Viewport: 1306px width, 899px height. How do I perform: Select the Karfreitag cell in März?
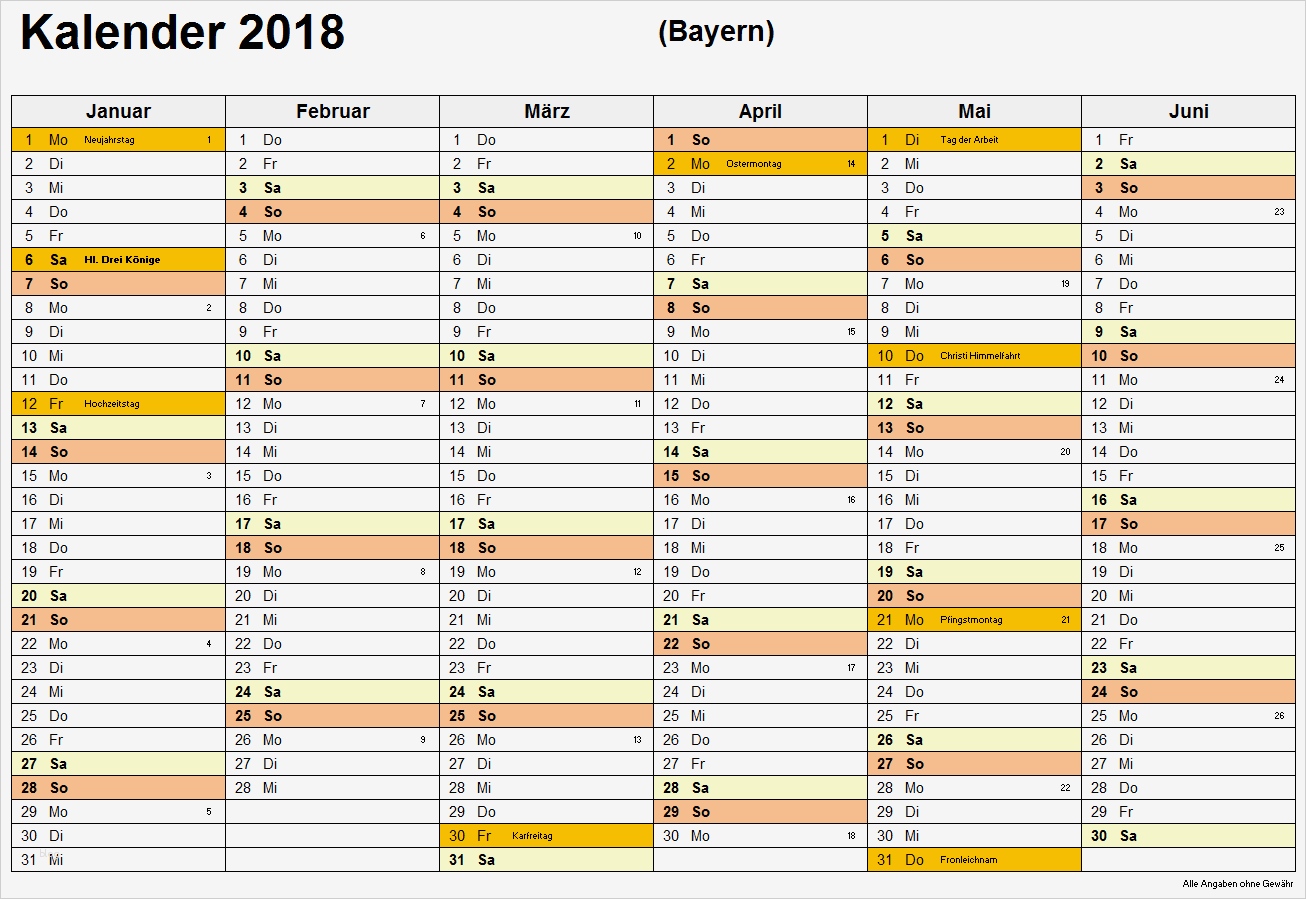(x=532, y=836)
